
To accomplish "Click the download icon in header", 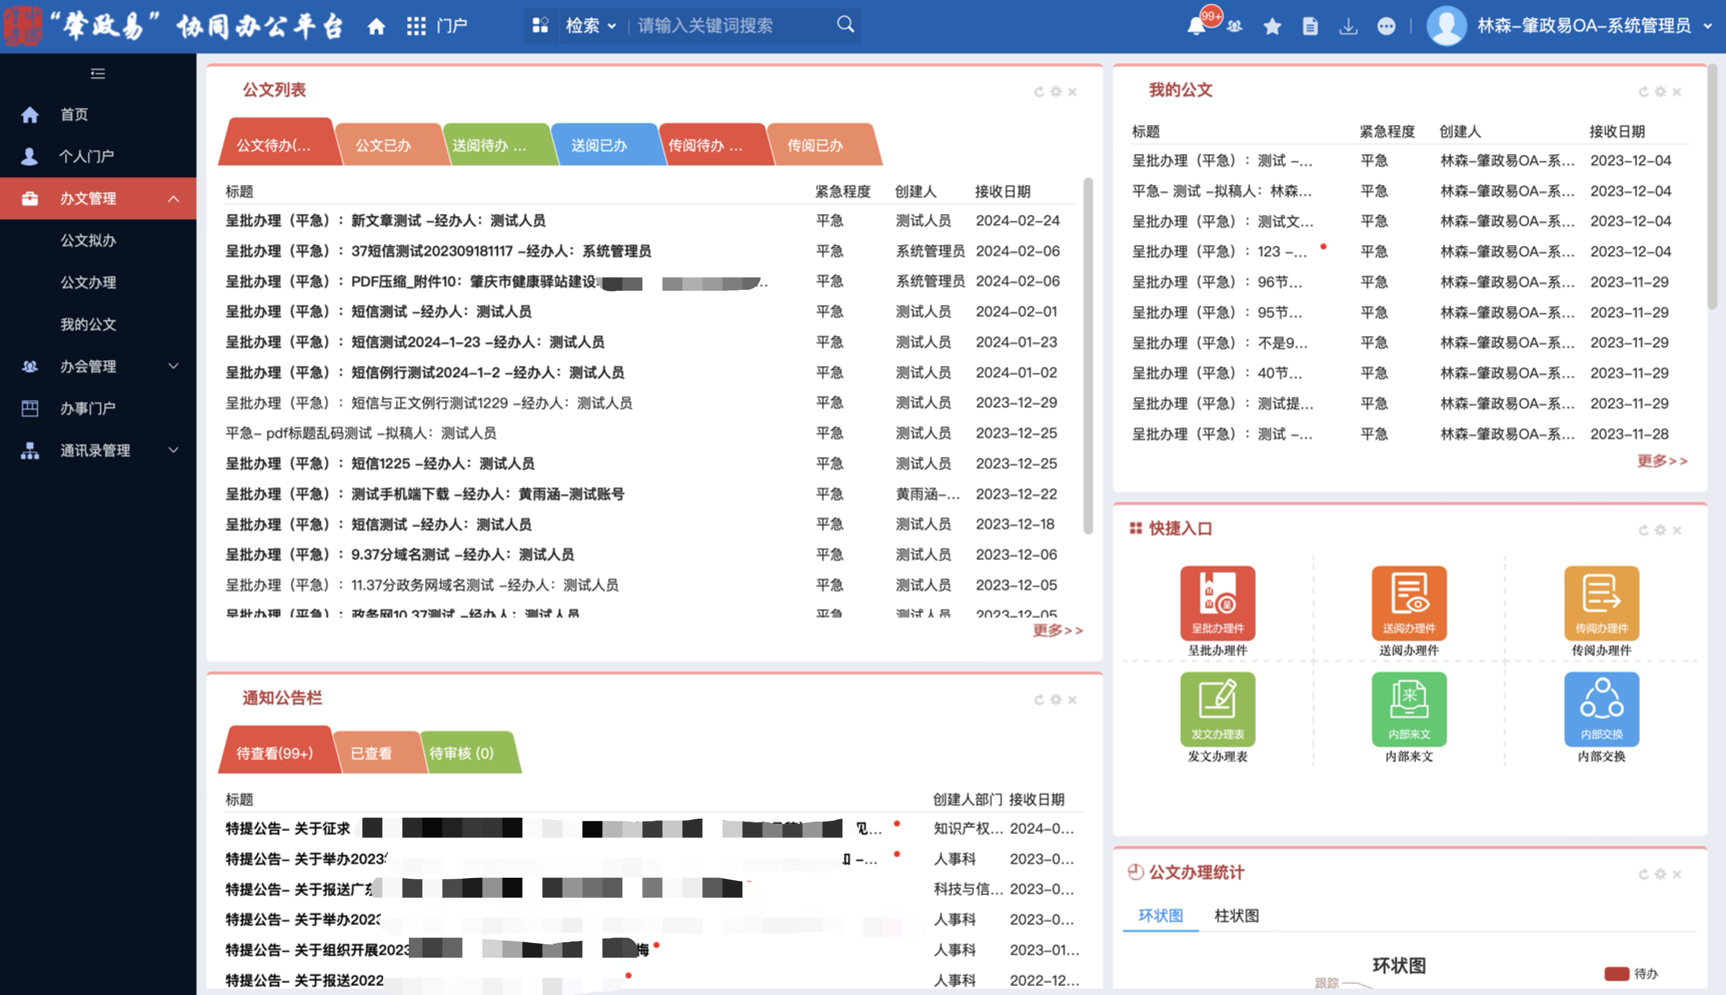I will [x=1348, y=26].
